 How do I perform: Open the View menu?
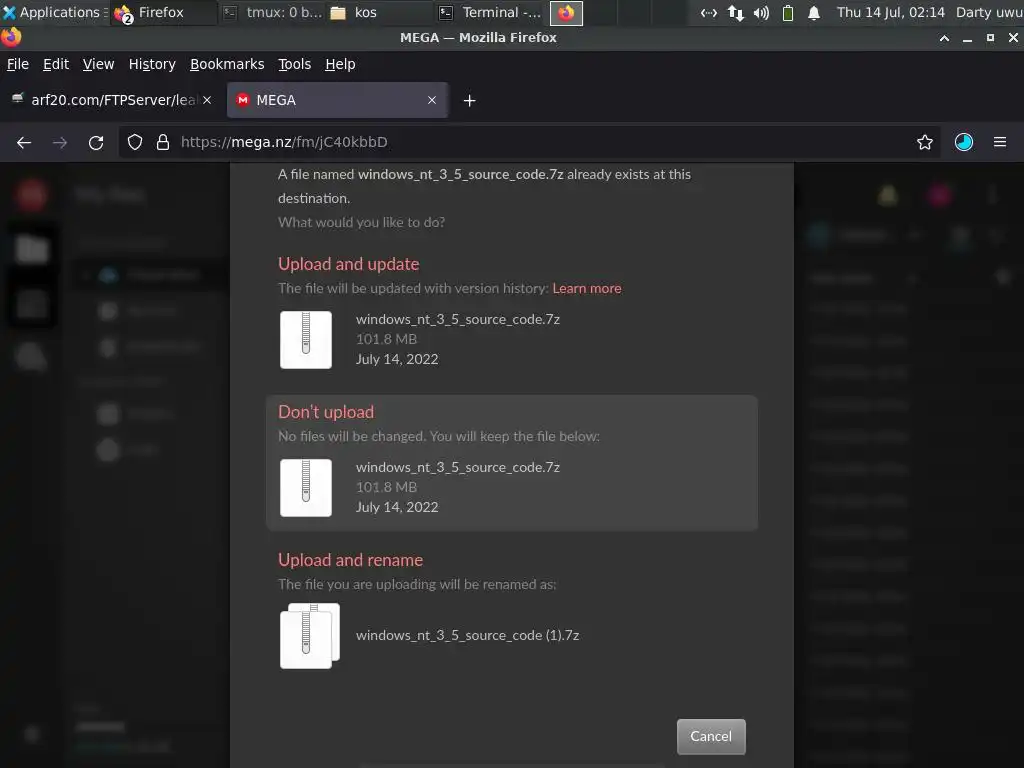click(x=98, y=64)
